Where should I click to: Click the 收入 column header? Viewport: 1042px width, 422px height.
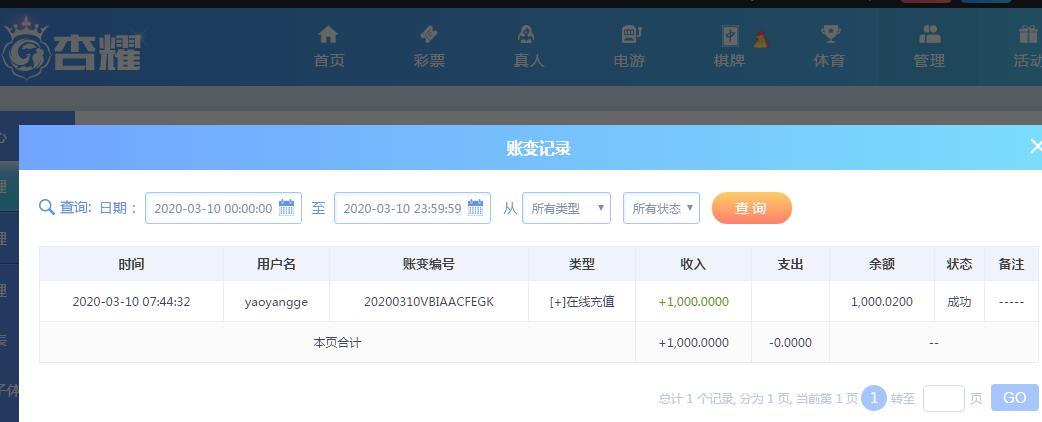(693, 264)
